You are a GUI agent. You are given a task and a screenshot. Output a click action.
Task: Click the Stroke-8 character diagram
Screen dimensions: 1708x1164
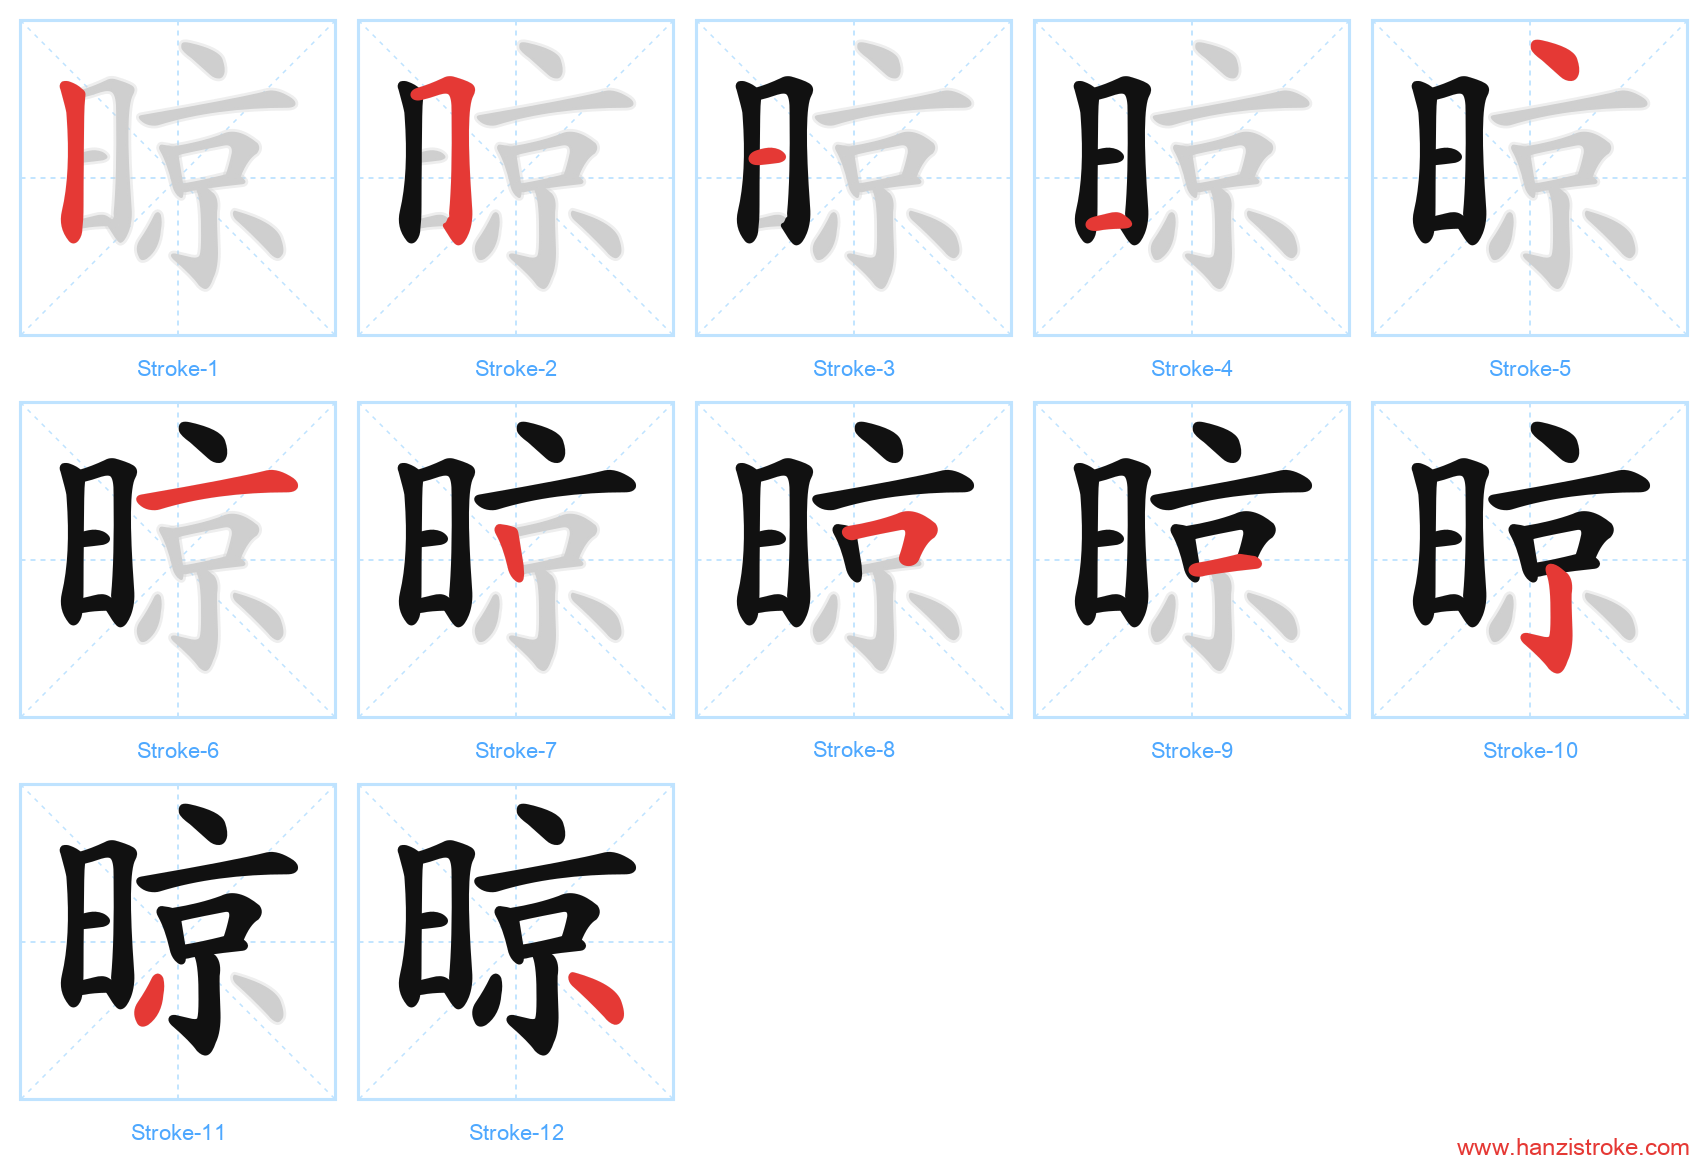(854, 560)
